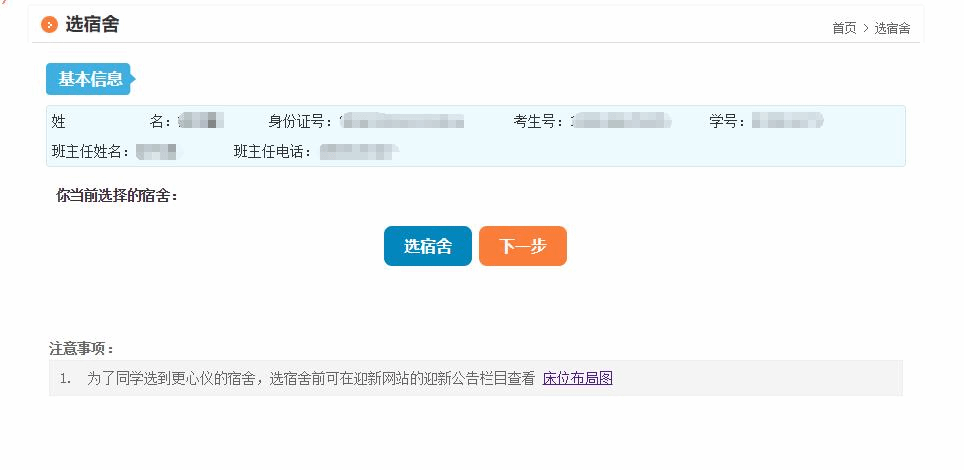Click the 你当前选择的宿舍 label

pos(117,196)
